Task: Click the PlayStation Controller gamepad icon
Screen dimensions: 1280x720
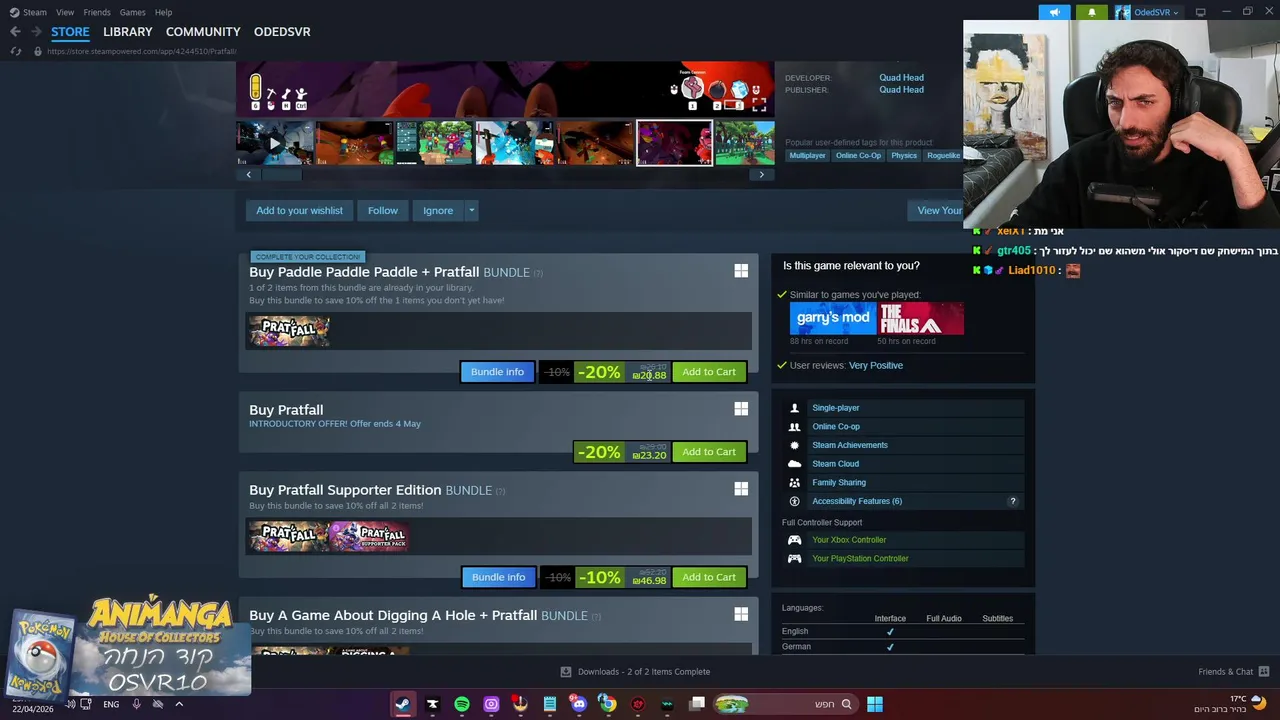Action: [794, 559]
